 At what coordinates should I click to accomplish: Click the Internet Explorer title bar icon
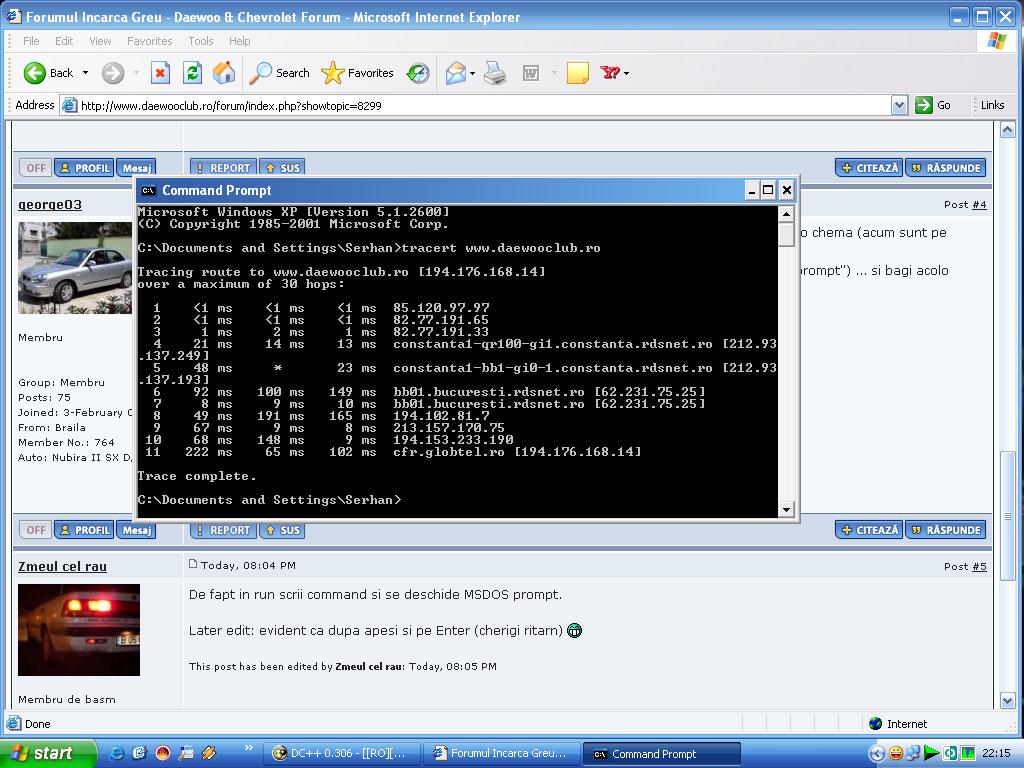pos(14,16)
